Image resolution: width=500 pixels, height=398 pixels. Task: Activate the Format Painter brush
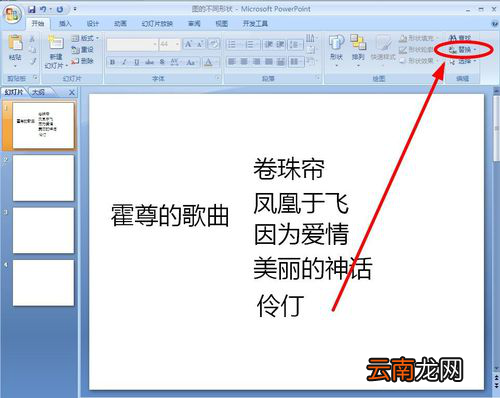click(32, 61)
